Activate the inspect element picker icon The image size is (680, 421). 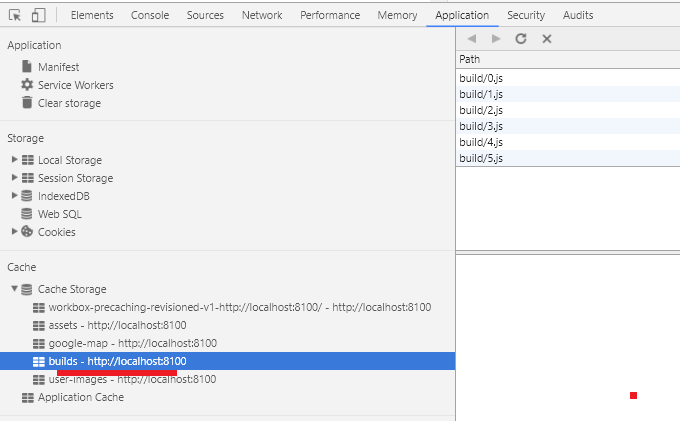pyautogui.click(x=15, y=16)
